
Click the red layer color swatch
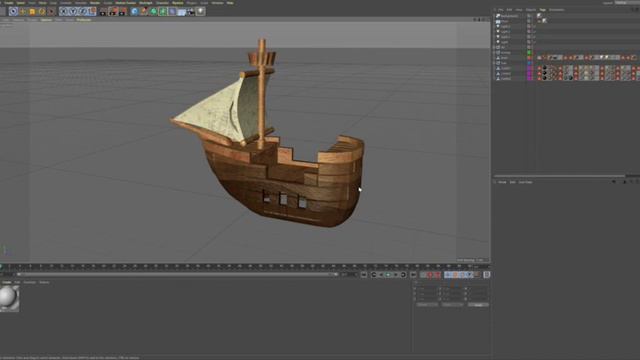click(529, 58)
